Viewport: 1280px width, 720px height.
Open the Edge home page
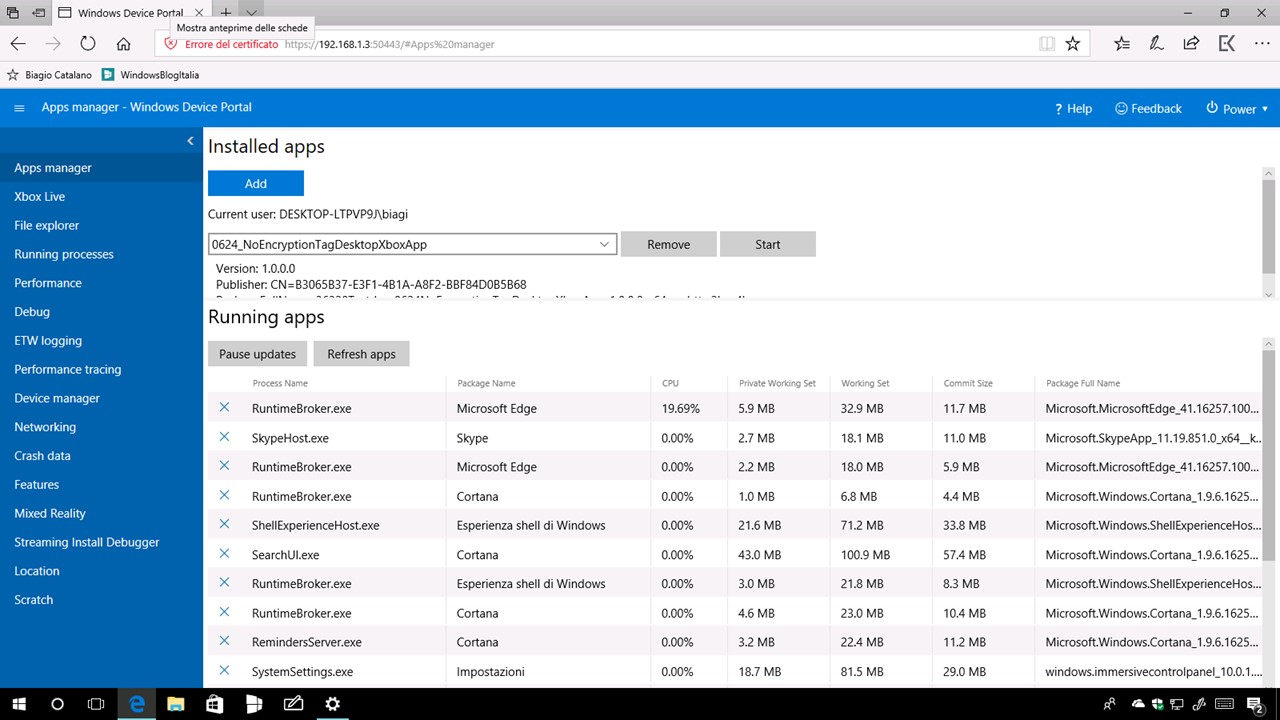123,44
